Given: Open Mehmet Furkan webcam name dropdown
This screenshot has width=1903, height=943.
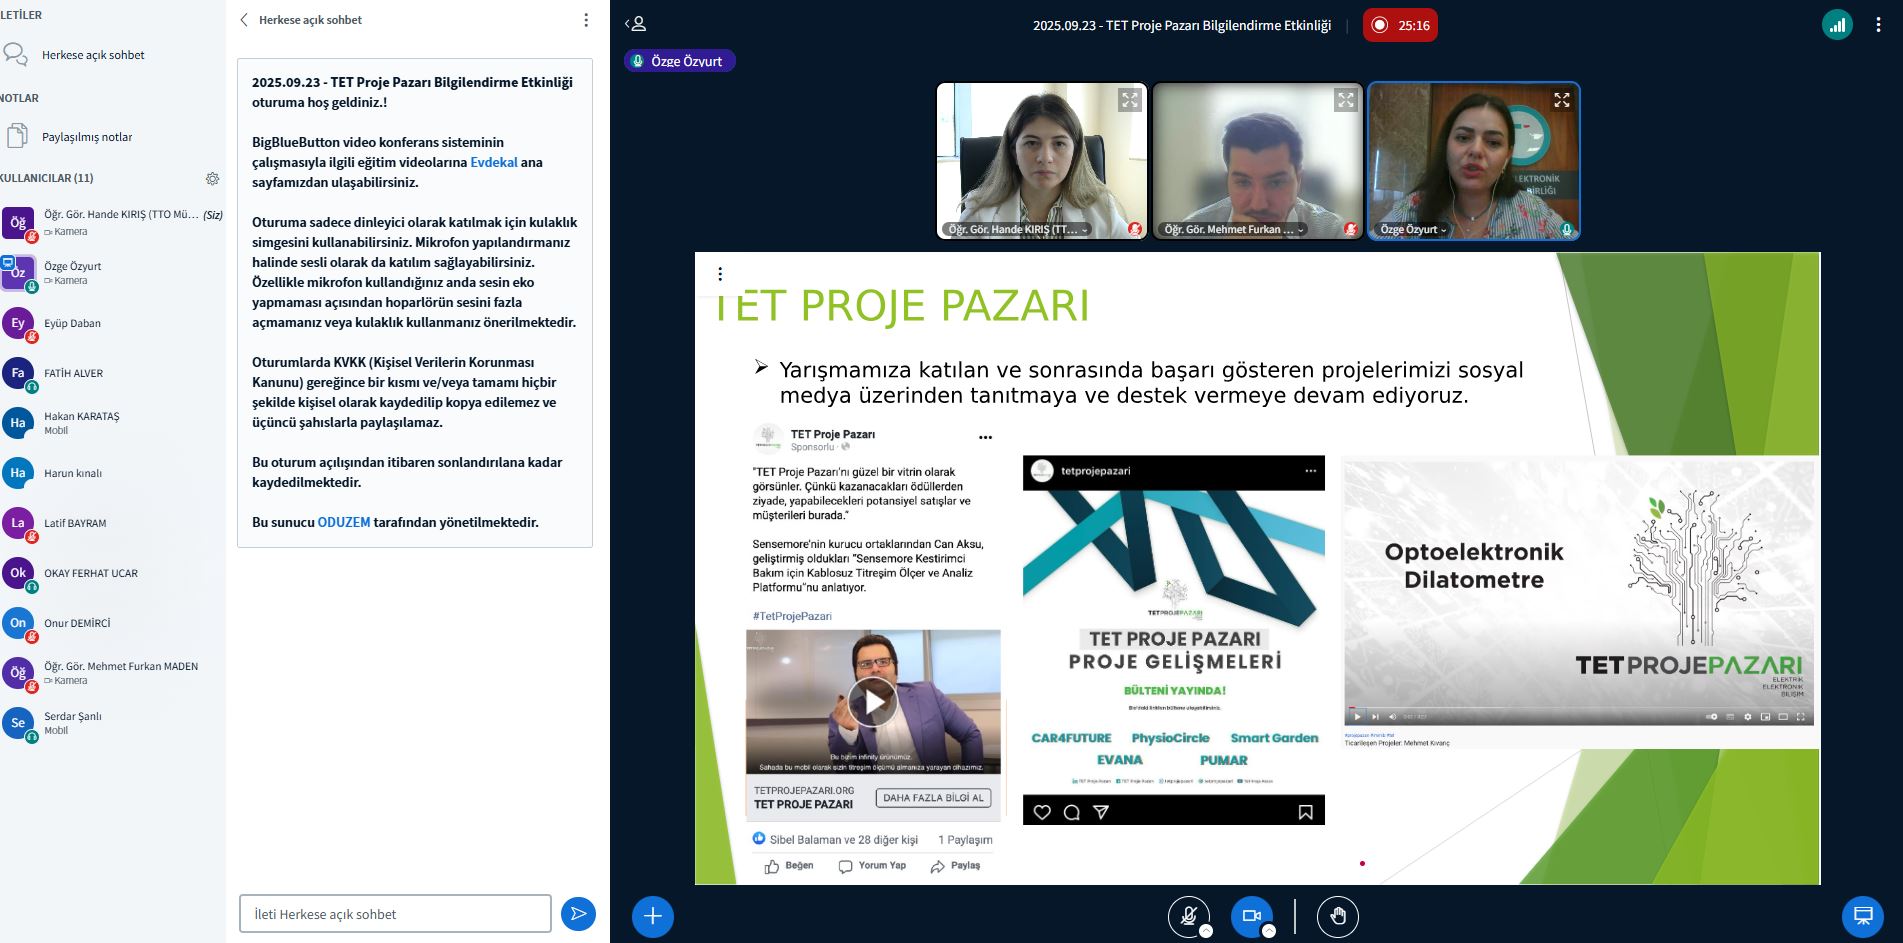Looking at the screenshot, I should [x=1235, y=229].
